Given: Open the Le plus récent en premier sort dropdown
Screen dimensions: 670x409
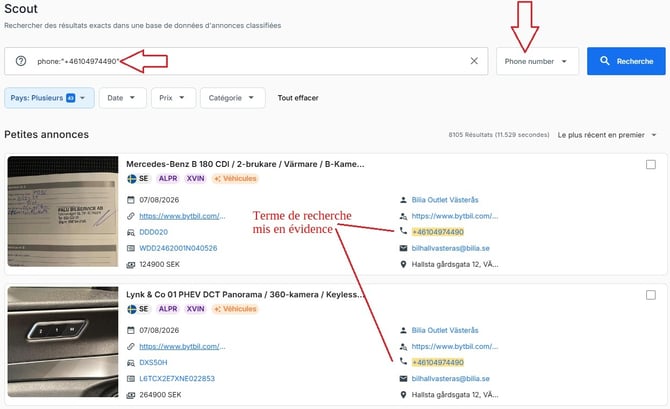Looking at the screenshot, I should pos(607,135).
